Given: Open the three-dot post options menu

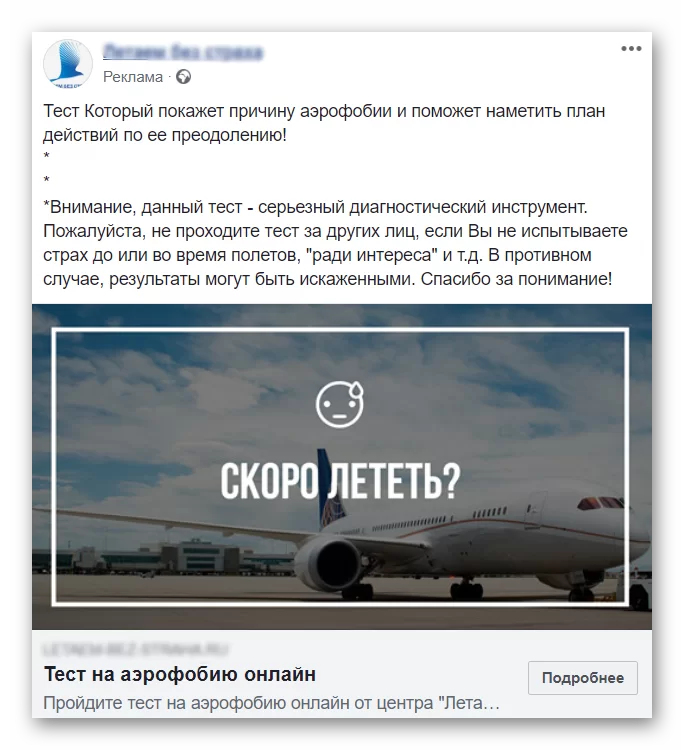Looking at the screenshot, I should click(631, 48).
